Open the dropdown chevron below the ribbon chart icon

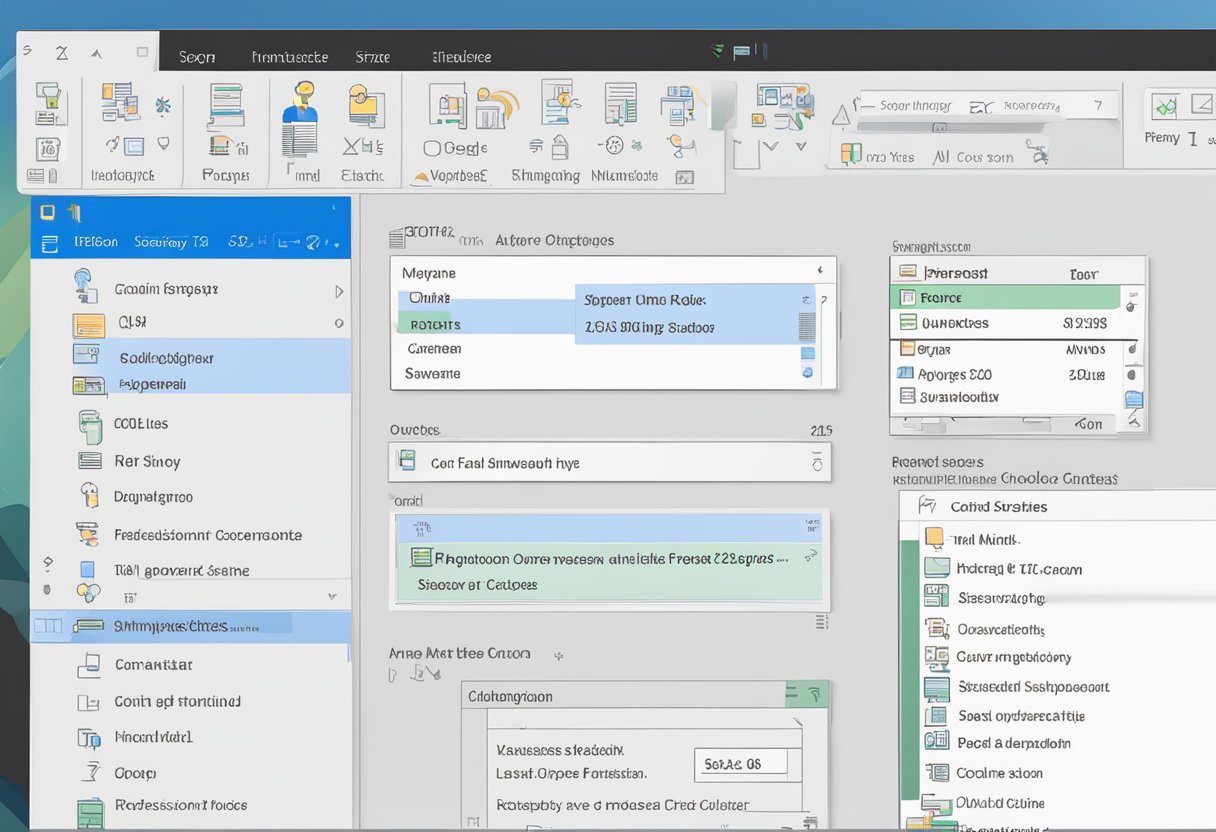pos(770,147)
